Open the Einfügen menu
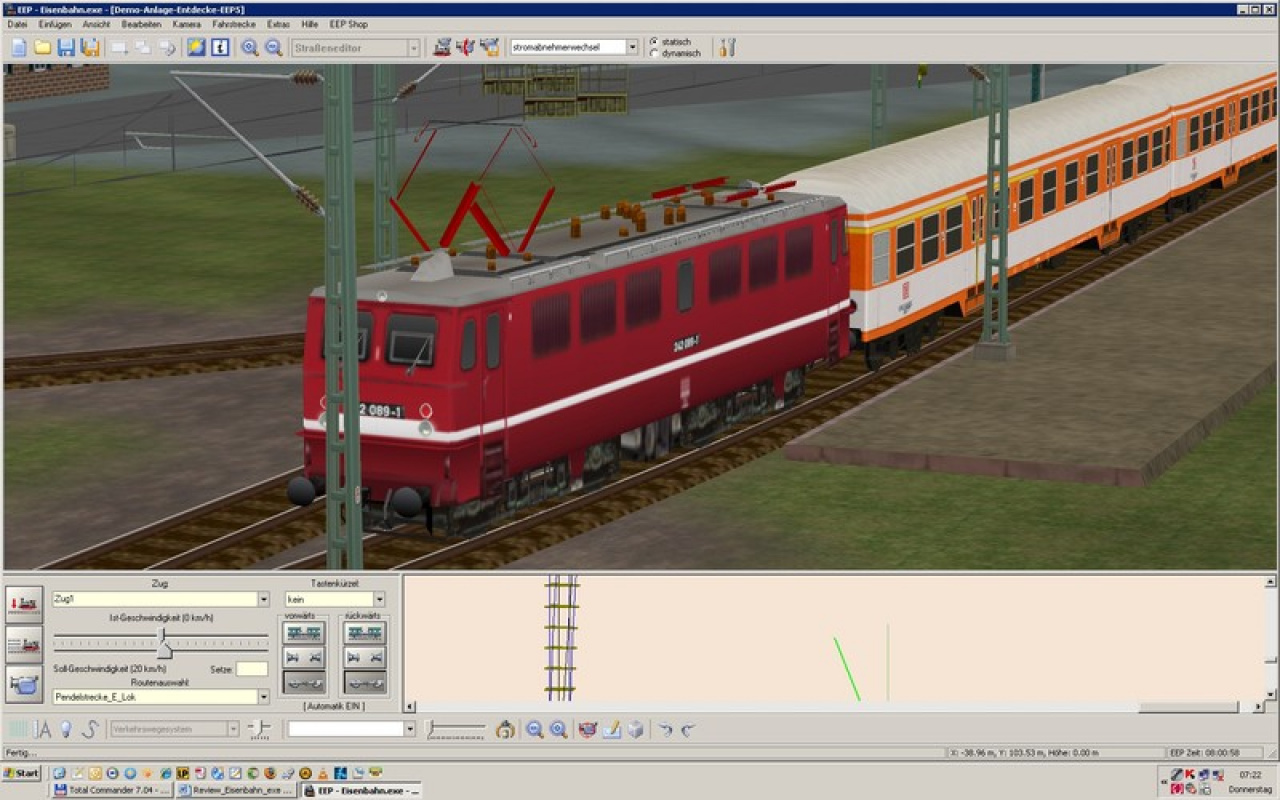The width and height of the screenshot is (1280, 800). [x=54, y=24]
